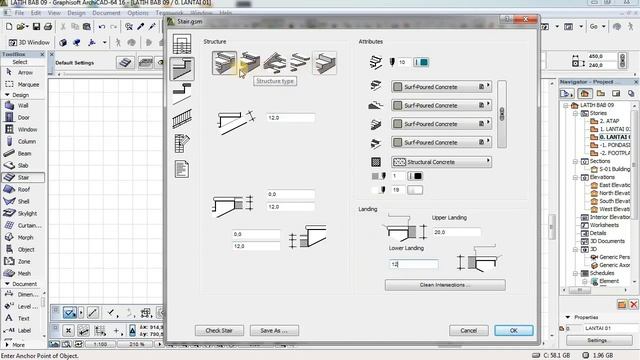The height and width of the screenshot is (360, 640).
Task: Open the View menu
Action: pos(54,13)
